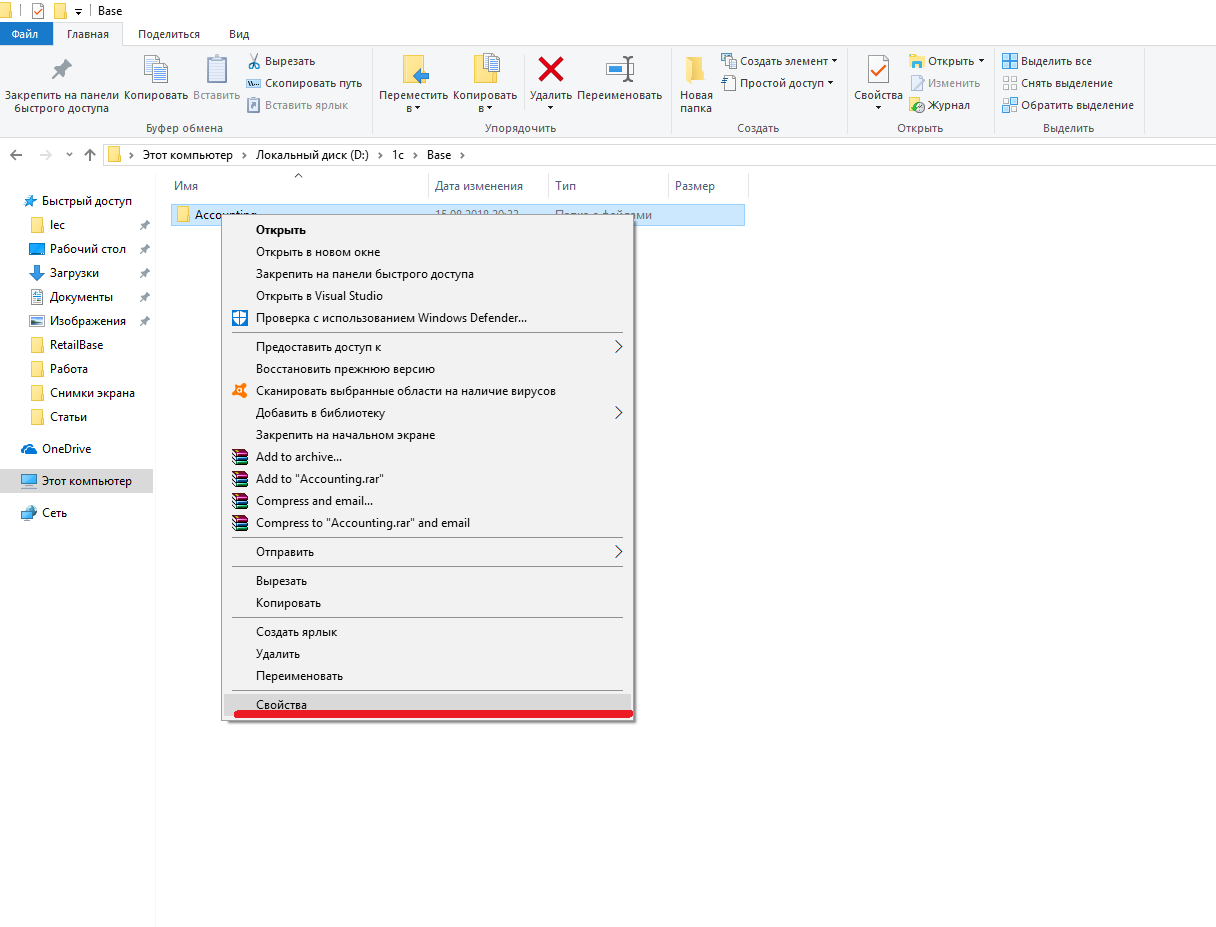Pin to quick access via Закрепить icon

click(62, 69)
